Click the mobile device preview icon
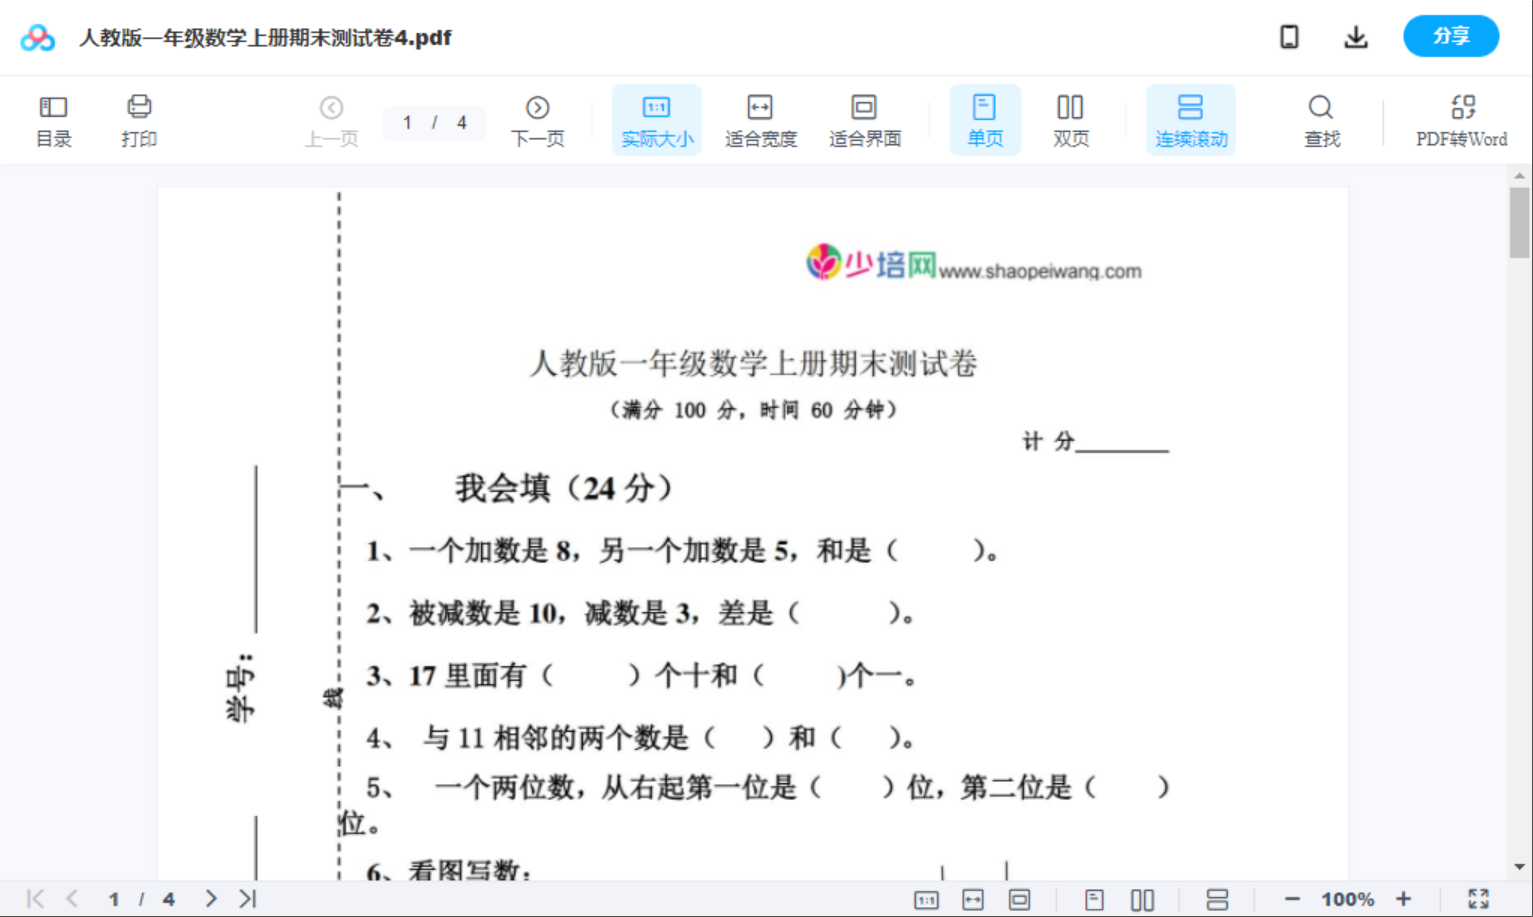The height and width of the screenshot is (917, 1533). point(1289,36)
